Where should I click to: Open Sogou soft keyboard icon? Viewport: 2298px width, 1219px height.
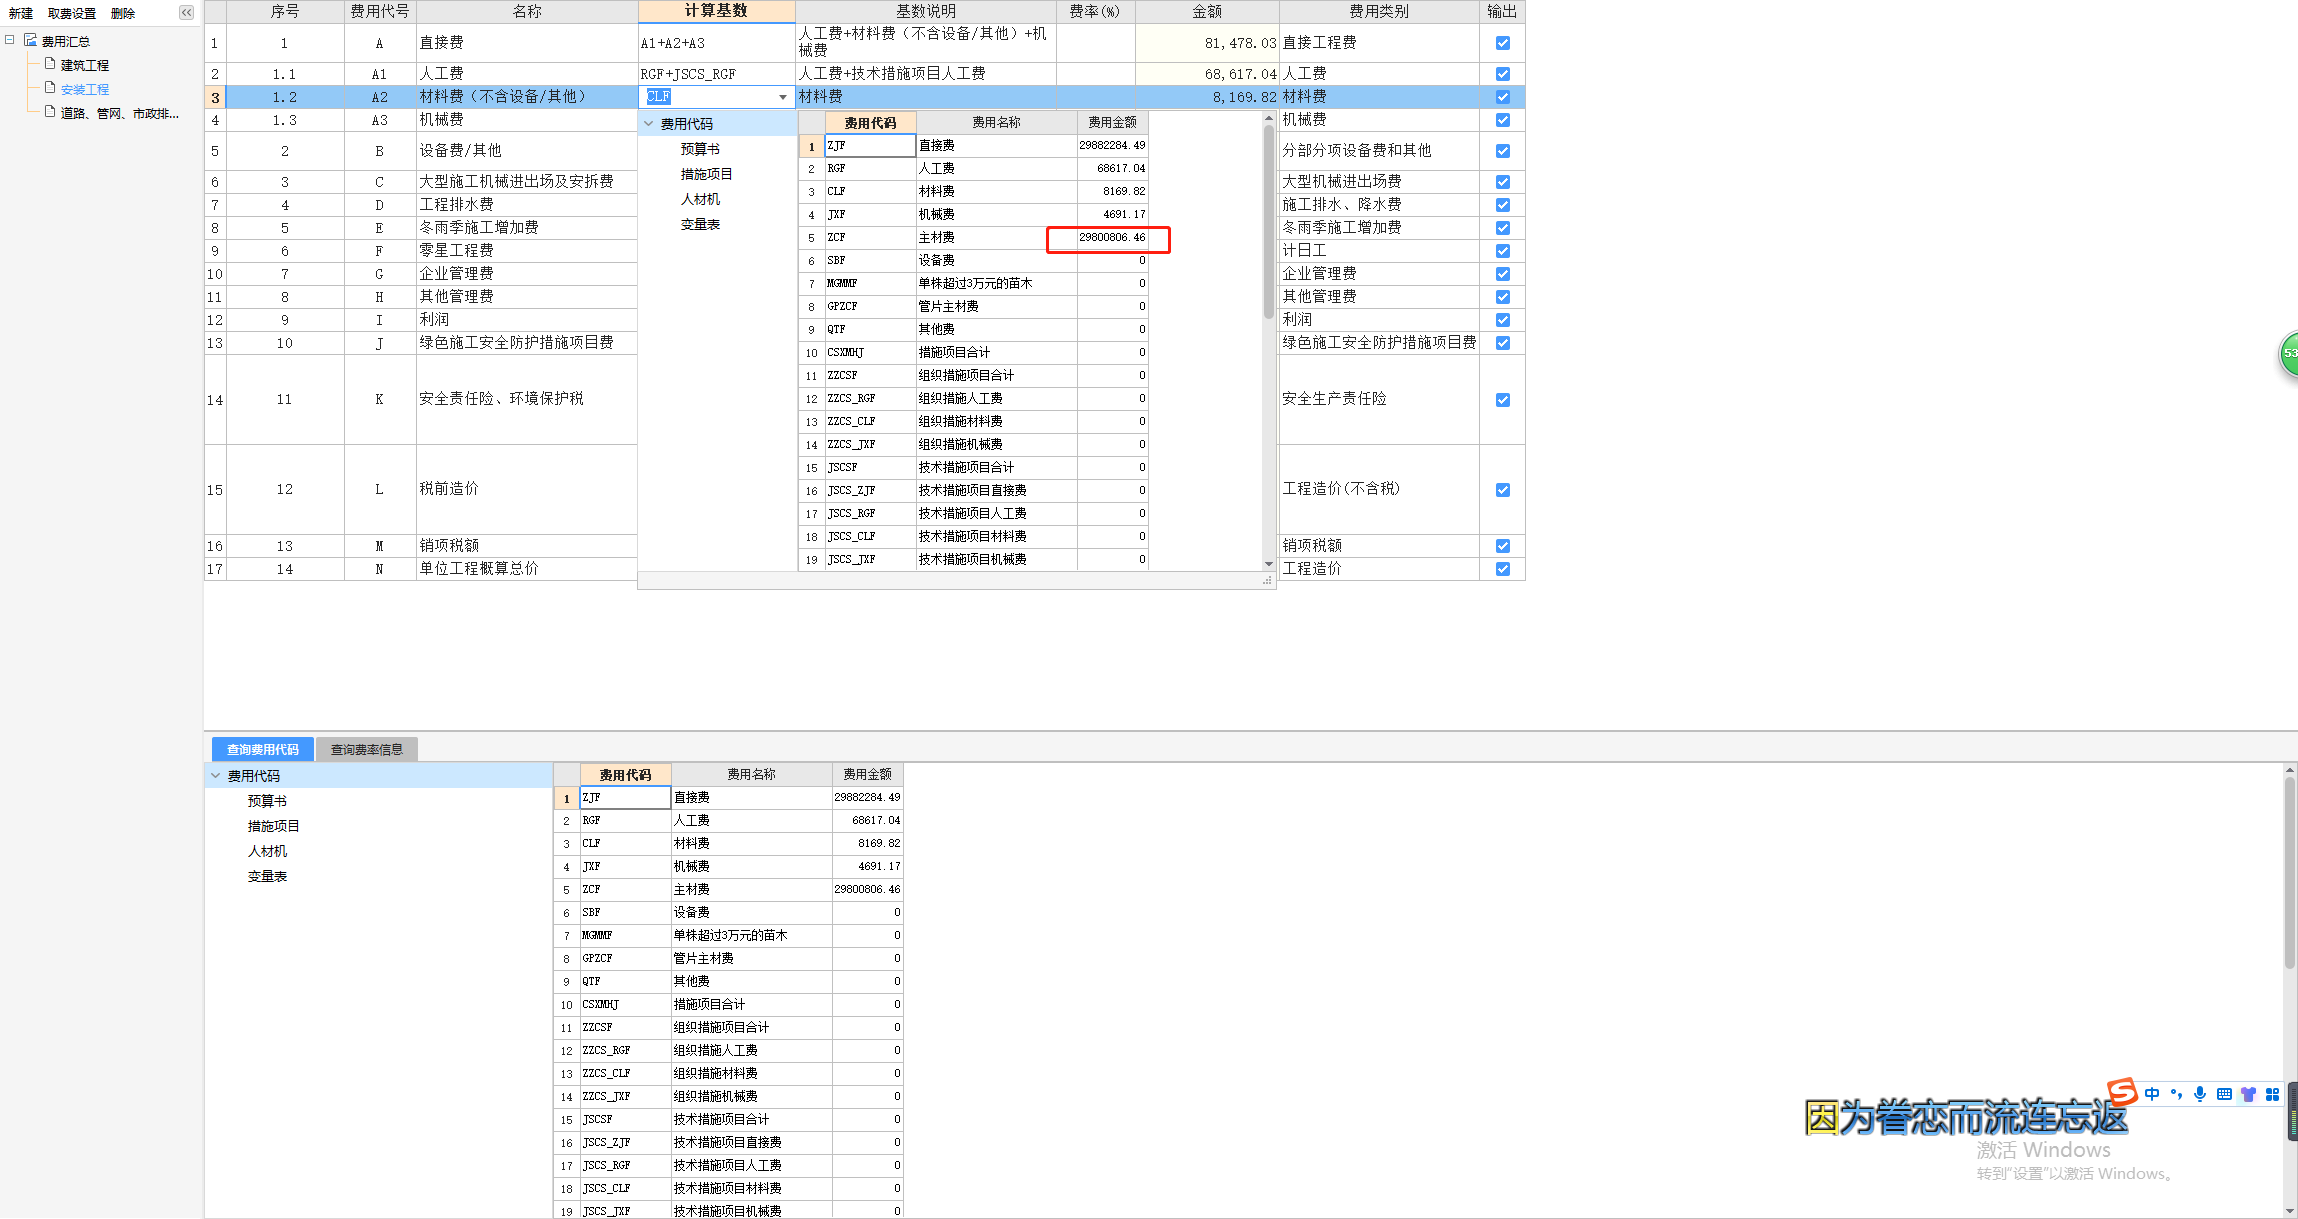point(2224,1094)
